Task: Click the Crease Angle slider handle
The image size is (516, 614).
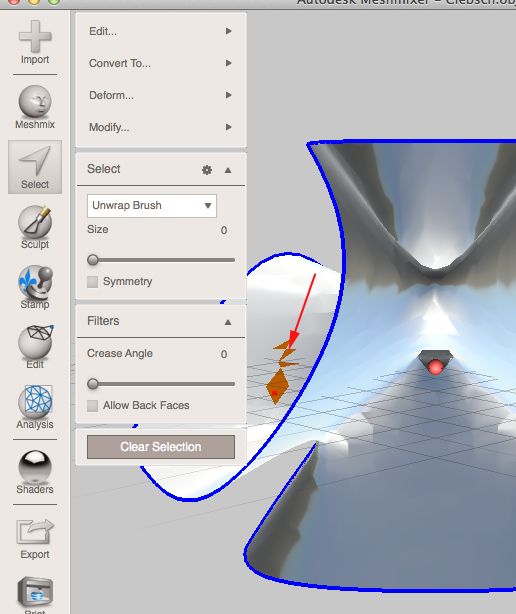Action: pos(93,384)
